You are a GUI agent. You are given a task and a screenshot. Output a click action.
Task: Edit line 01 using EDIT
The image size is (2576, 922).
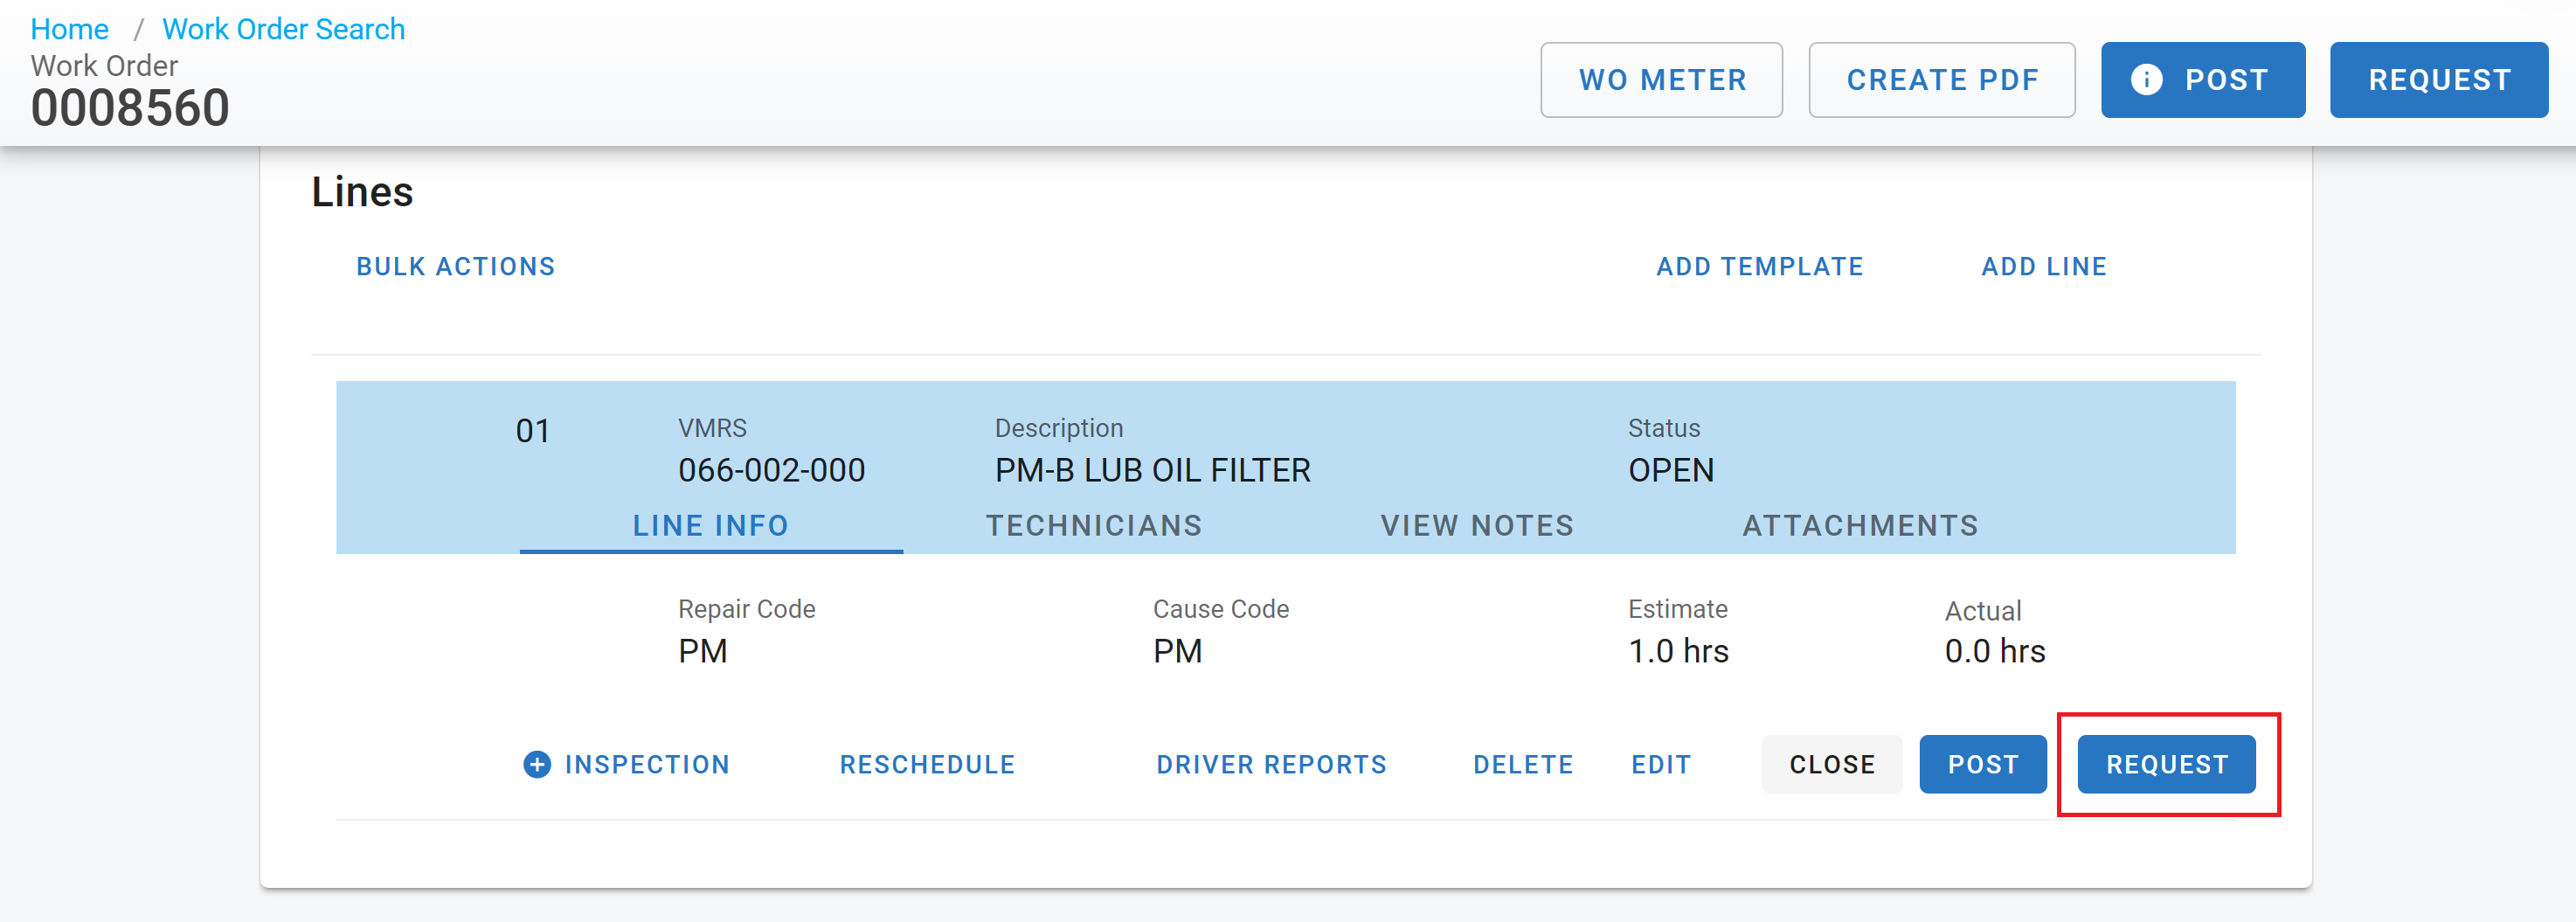(x=1661, y=764)
